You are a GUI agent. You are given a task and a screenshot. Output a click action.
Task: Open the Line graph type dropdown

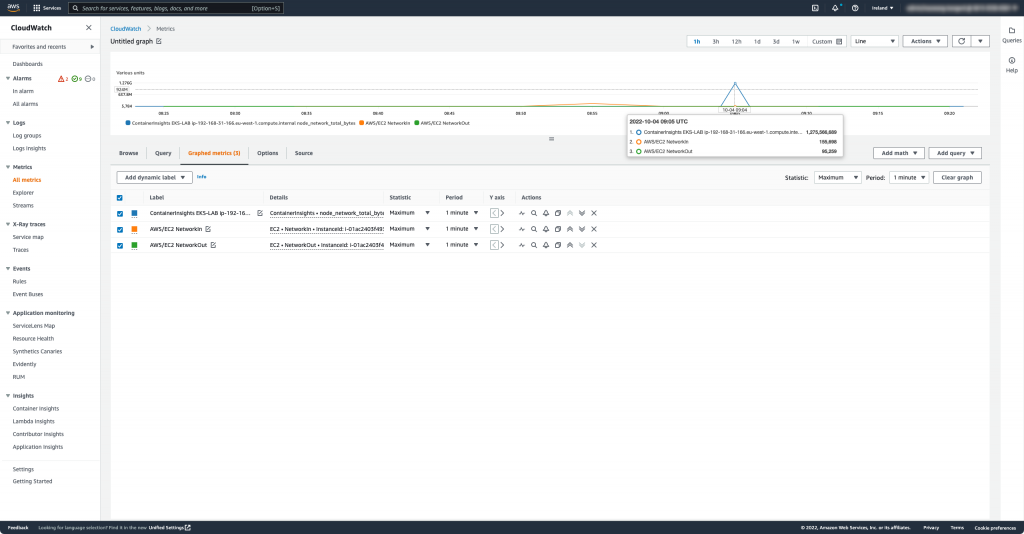pyautogui.click(x=874, y=41)
